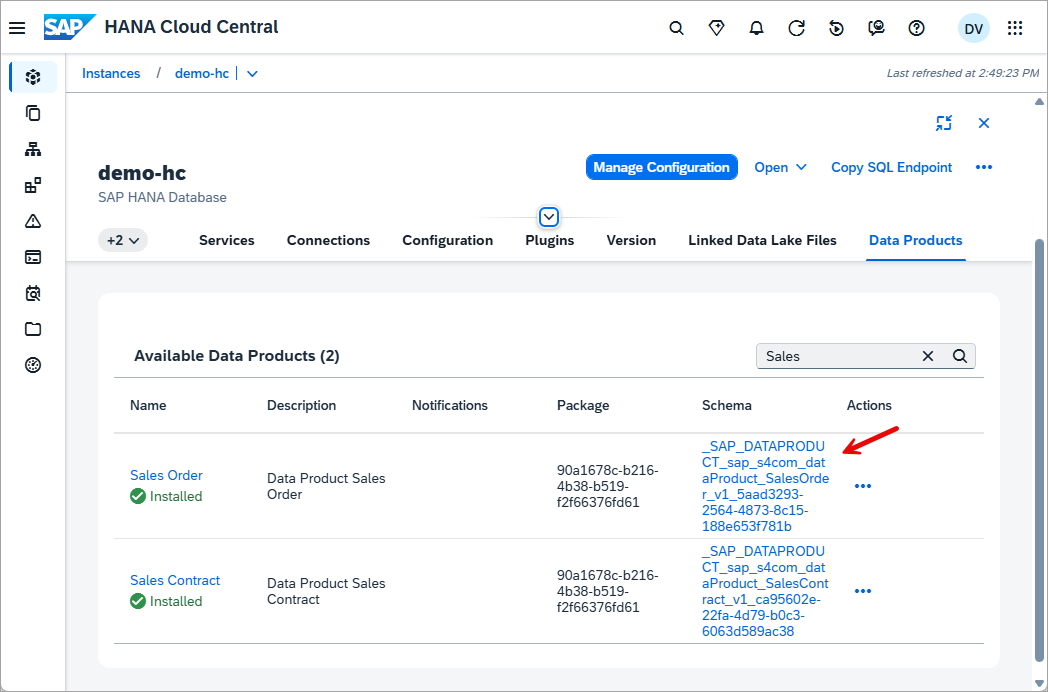Click the Description column header
This screenshot has width=1048, height=692.
tap(301, 405)
